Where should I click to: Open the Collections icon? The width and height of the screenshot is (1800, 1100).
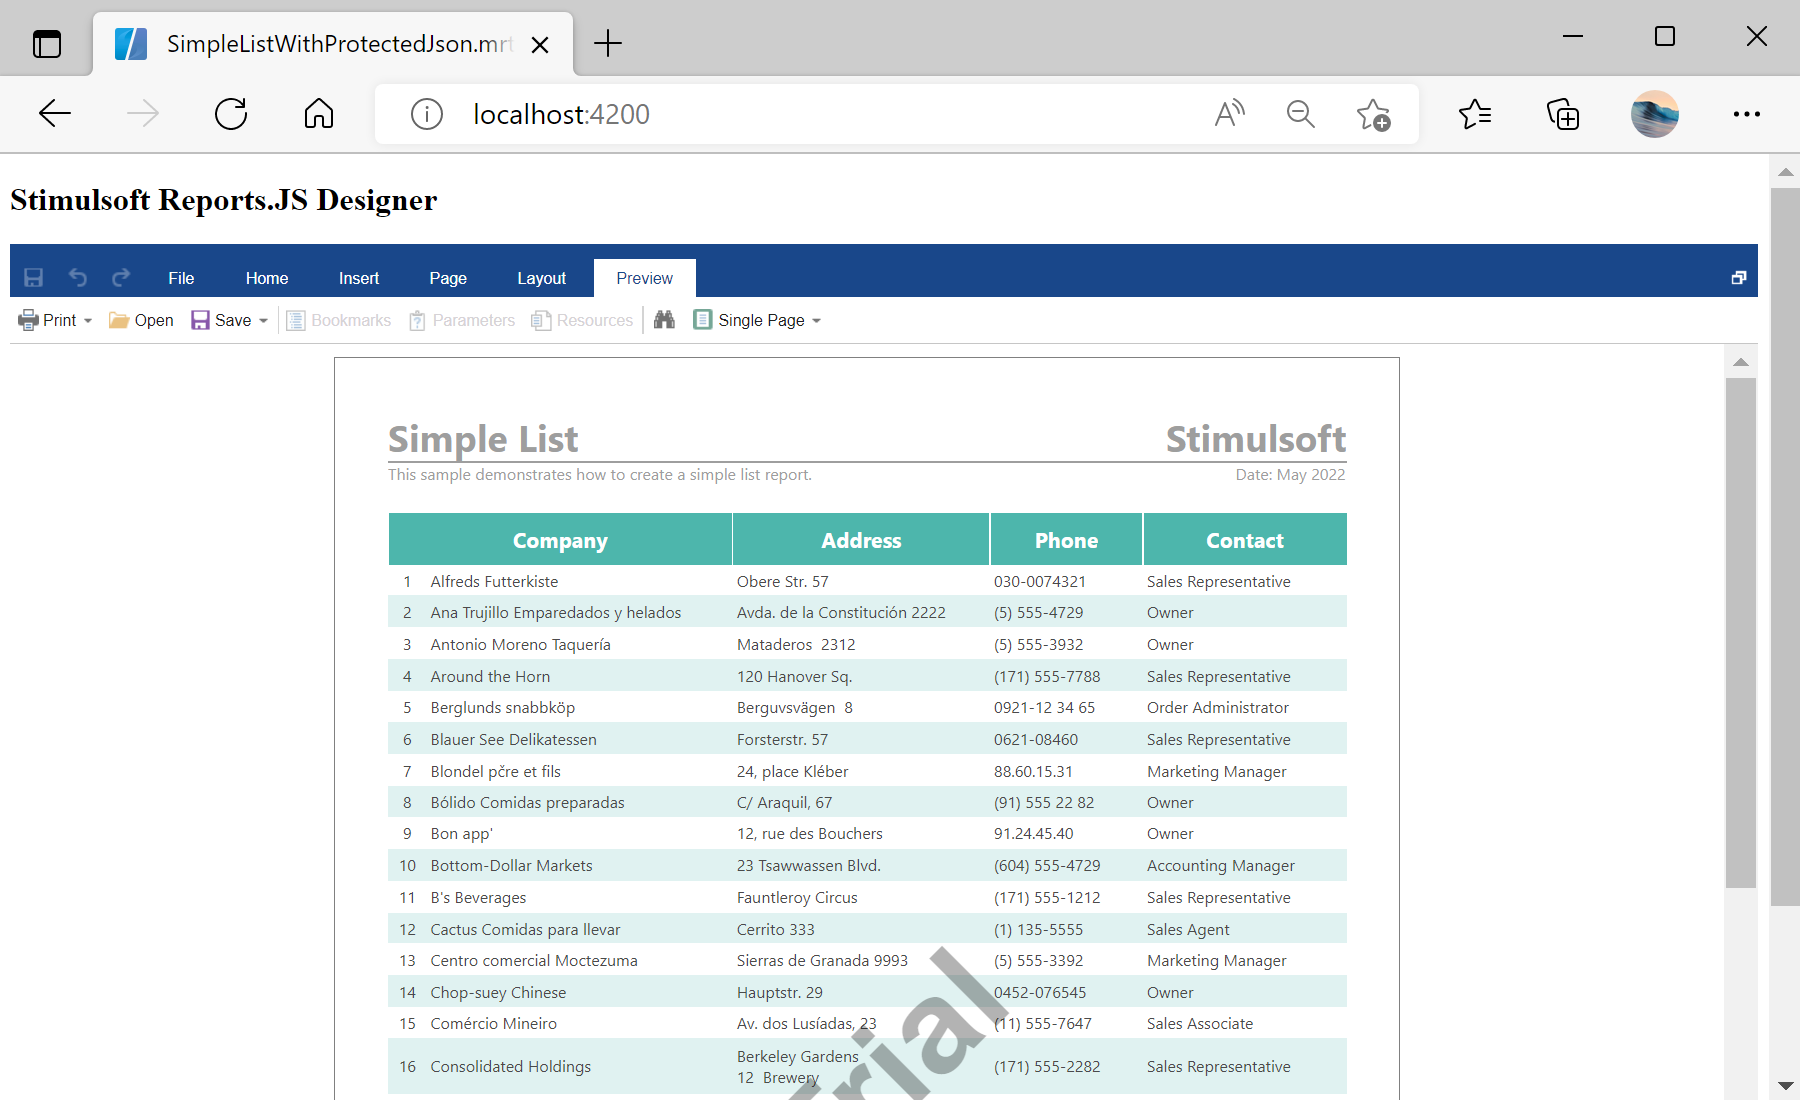(1563, 114)
